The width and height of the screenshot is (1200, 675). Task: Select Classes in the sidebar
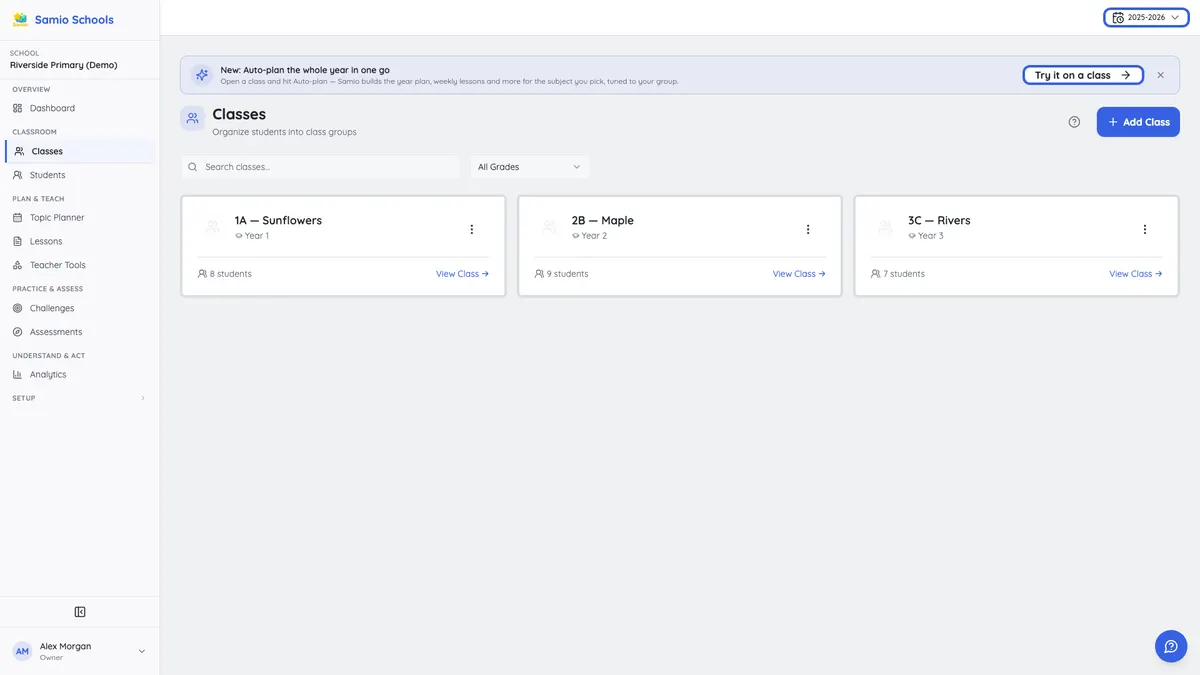click(79, 151)
